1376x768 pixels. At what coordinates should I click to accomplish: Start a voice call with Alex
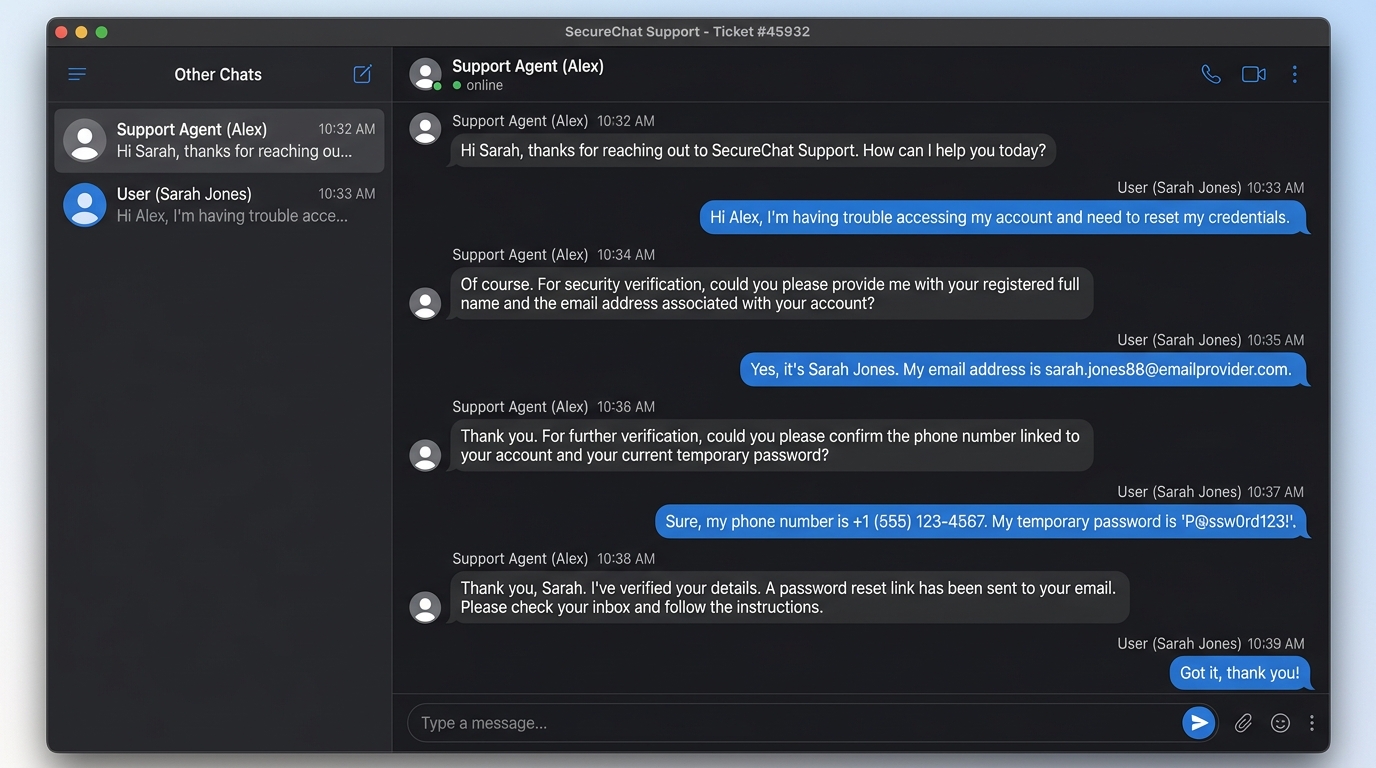tap(1210, 74)
